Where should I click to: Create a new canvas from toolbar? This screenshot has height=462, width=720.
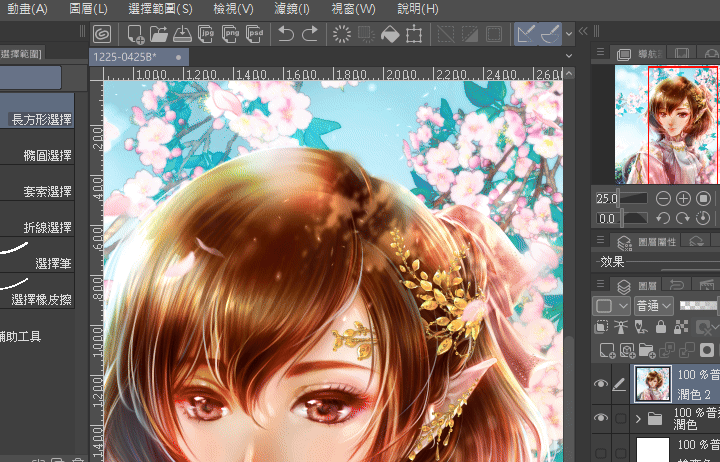click(x=135, y=34)
